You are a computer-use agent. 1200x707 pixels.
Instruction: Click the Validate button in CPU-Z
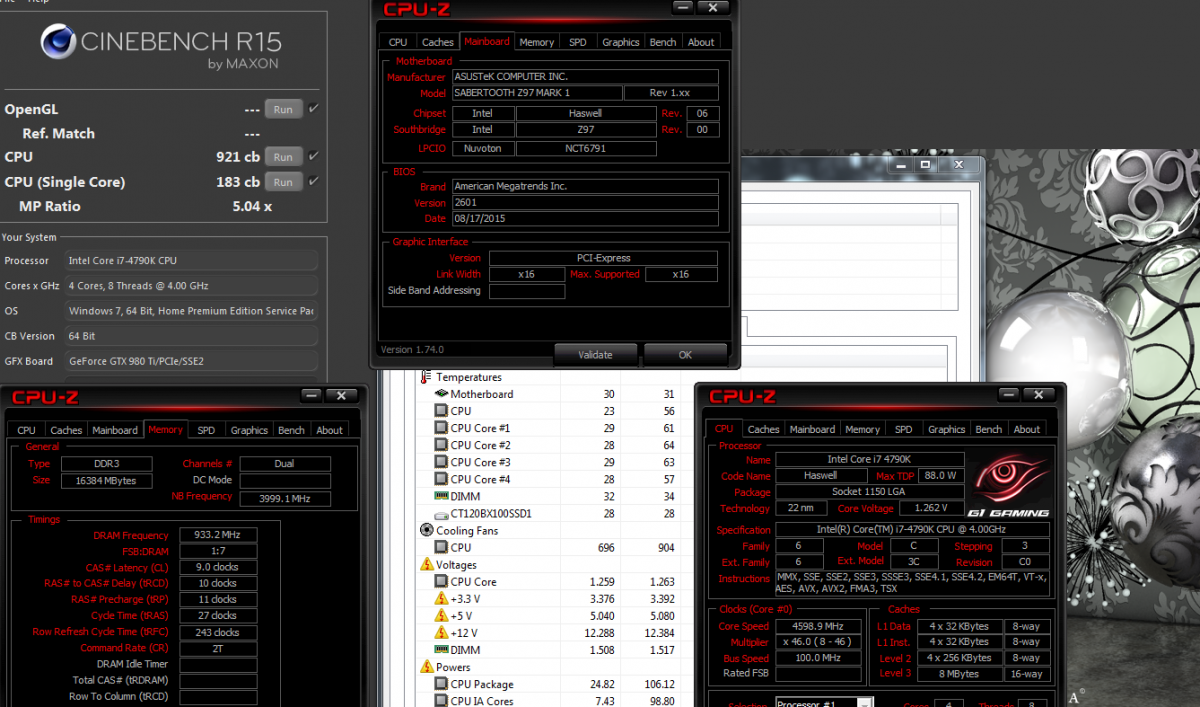pos(595,354)
